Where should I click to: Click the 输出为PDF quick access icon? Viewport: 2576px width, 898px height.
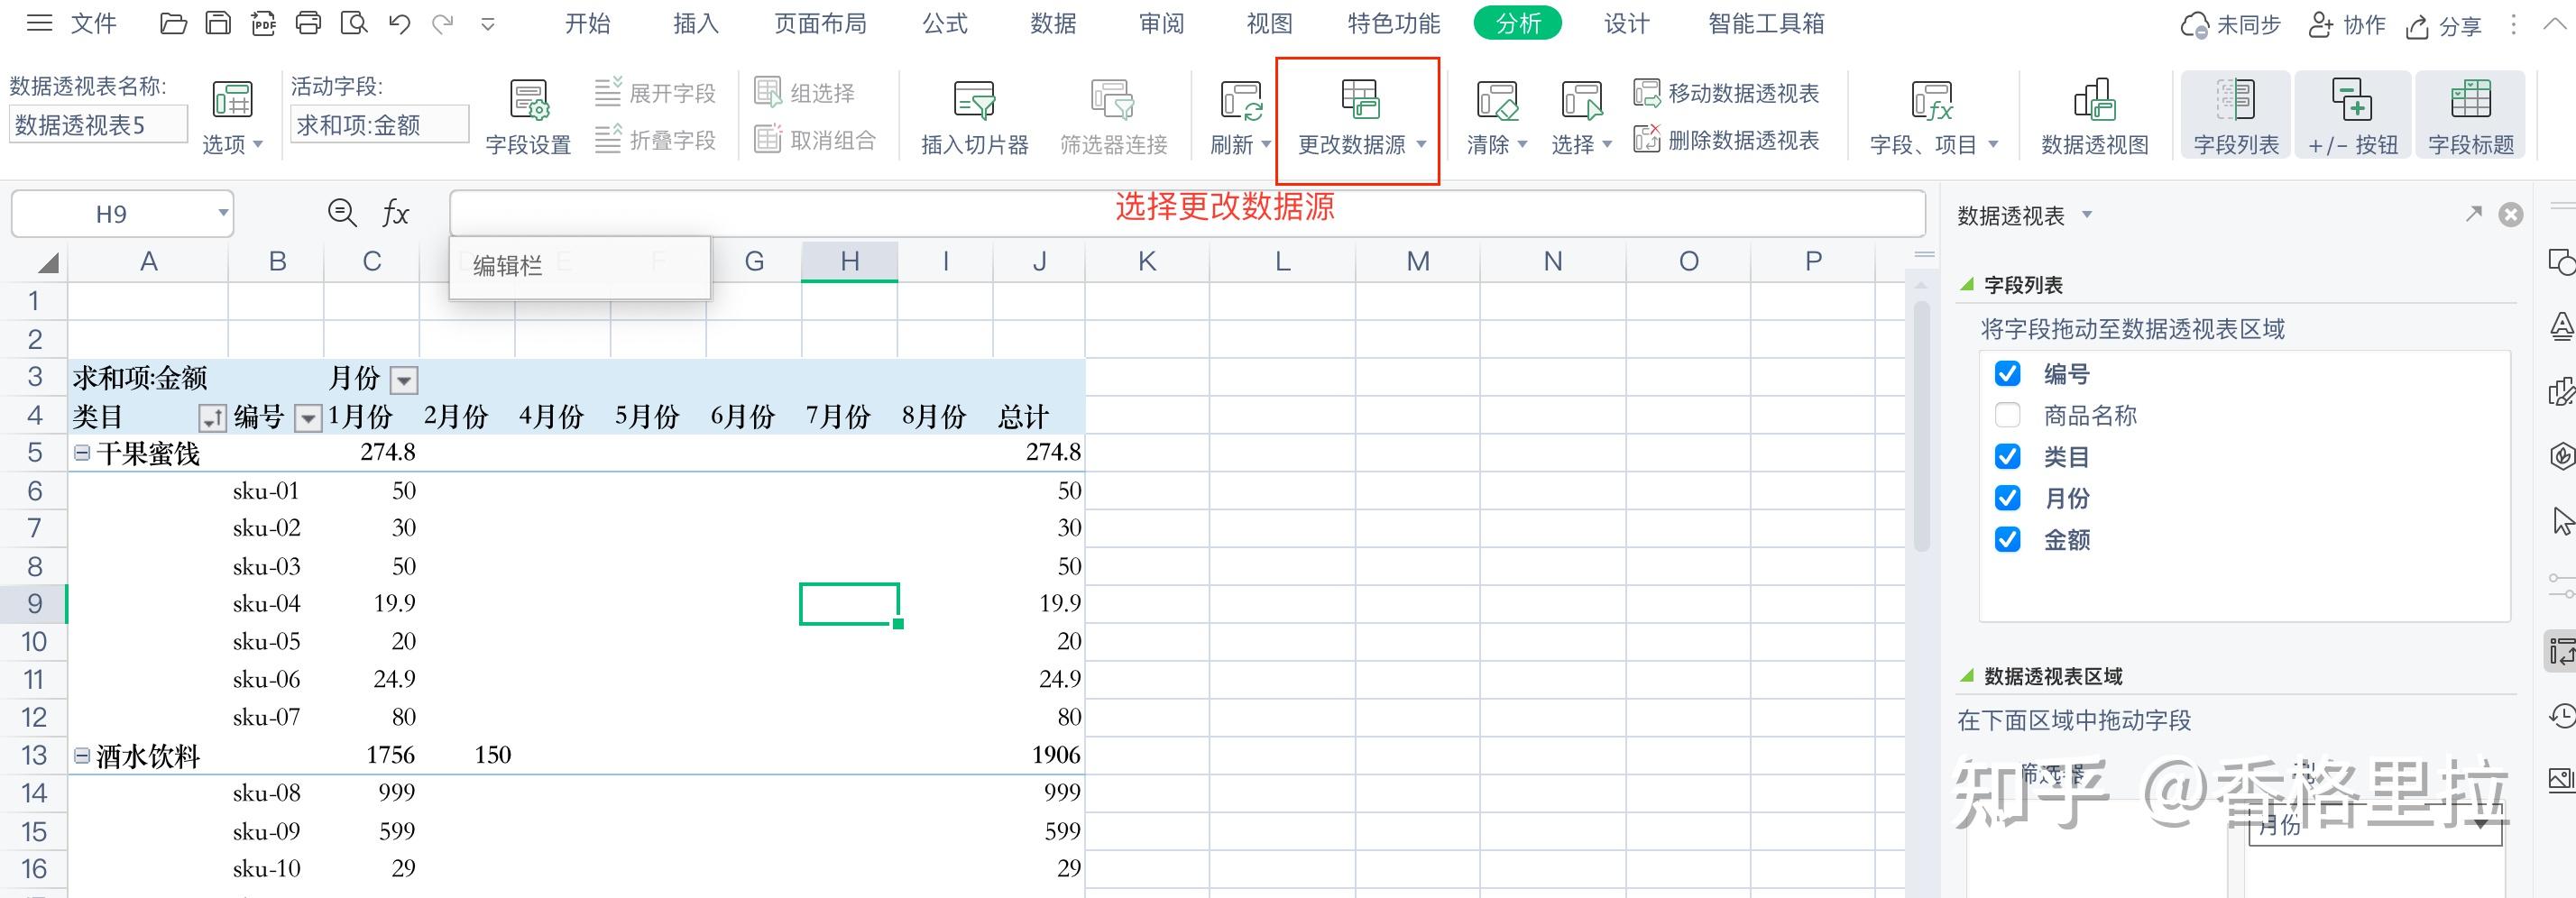coord(263,23)
